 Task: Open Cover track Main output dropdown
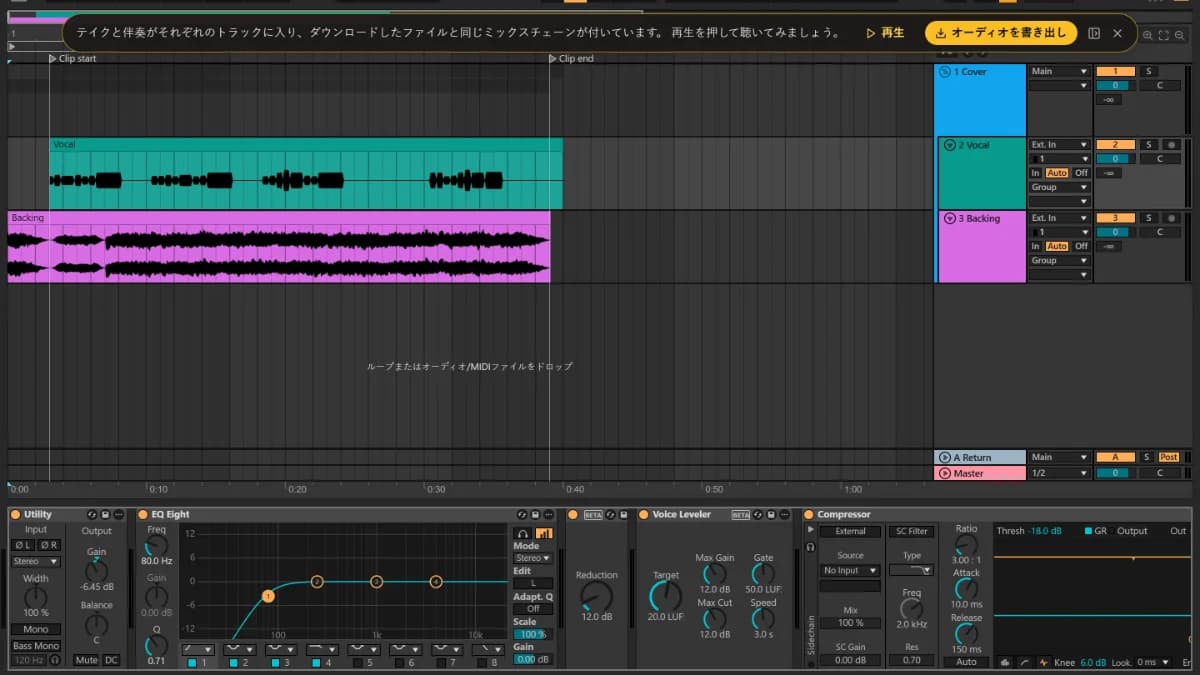click(x=1059, y=71)
